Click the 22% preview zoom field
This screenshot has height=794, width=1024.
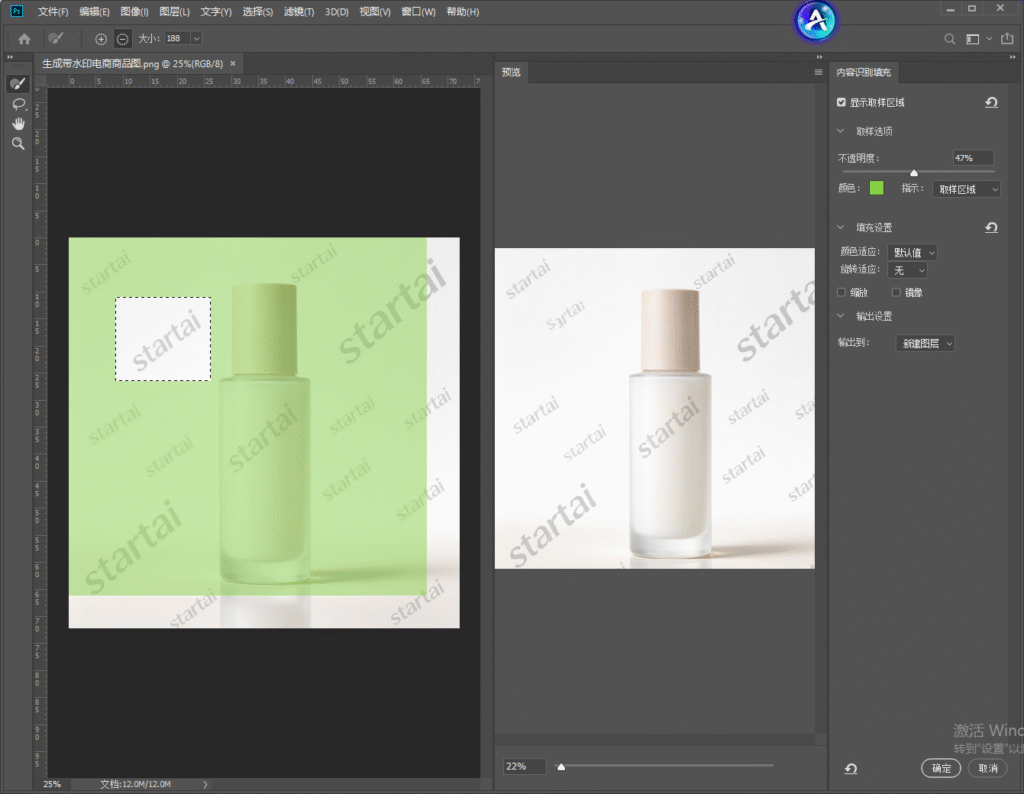point(524,767)
